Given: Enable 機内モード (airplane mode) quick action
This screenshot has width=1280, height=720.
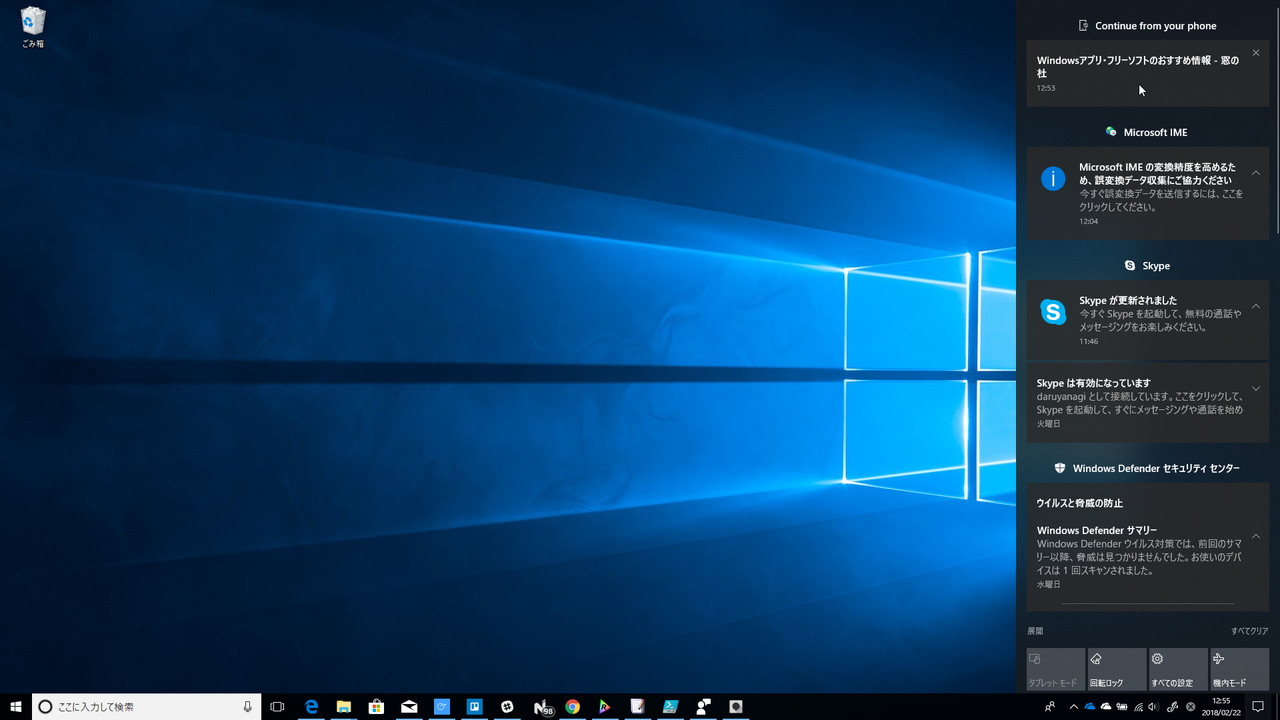Looking at the screenshot, I should 1239,669.
